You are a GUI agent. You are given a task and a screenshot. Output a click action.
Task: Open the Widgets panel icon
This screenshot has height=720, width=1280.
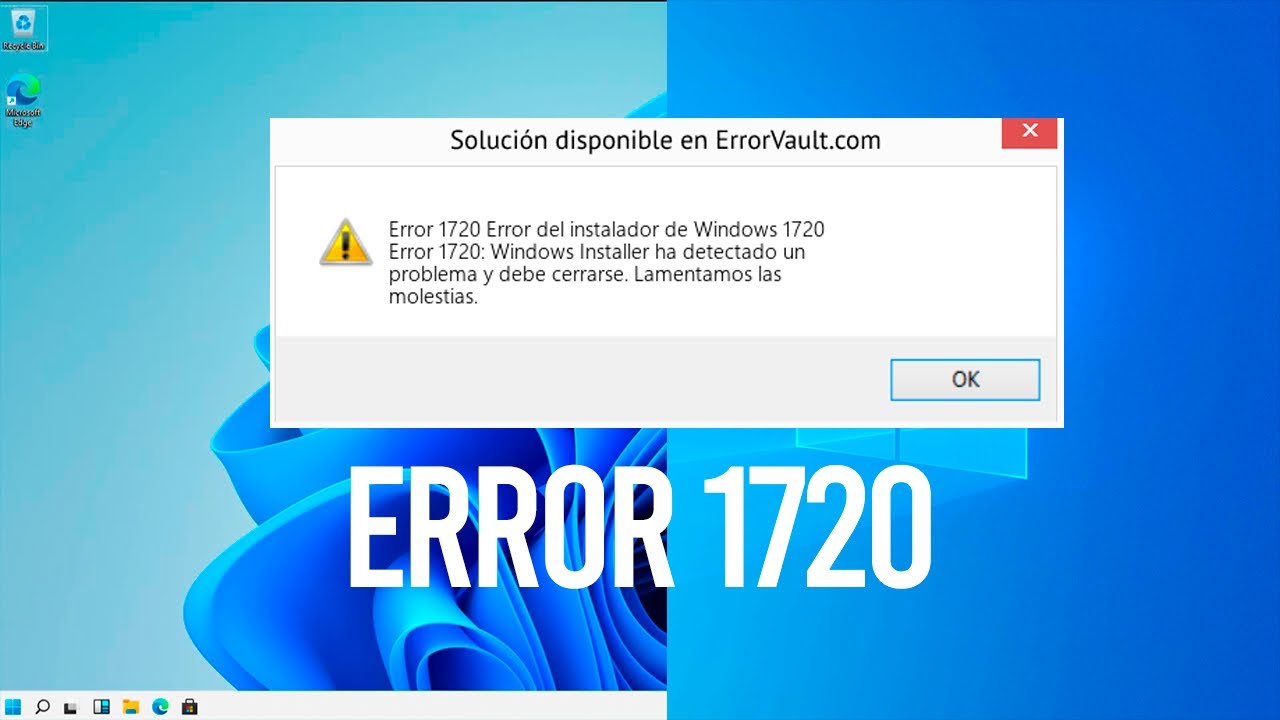click(101, 707)
